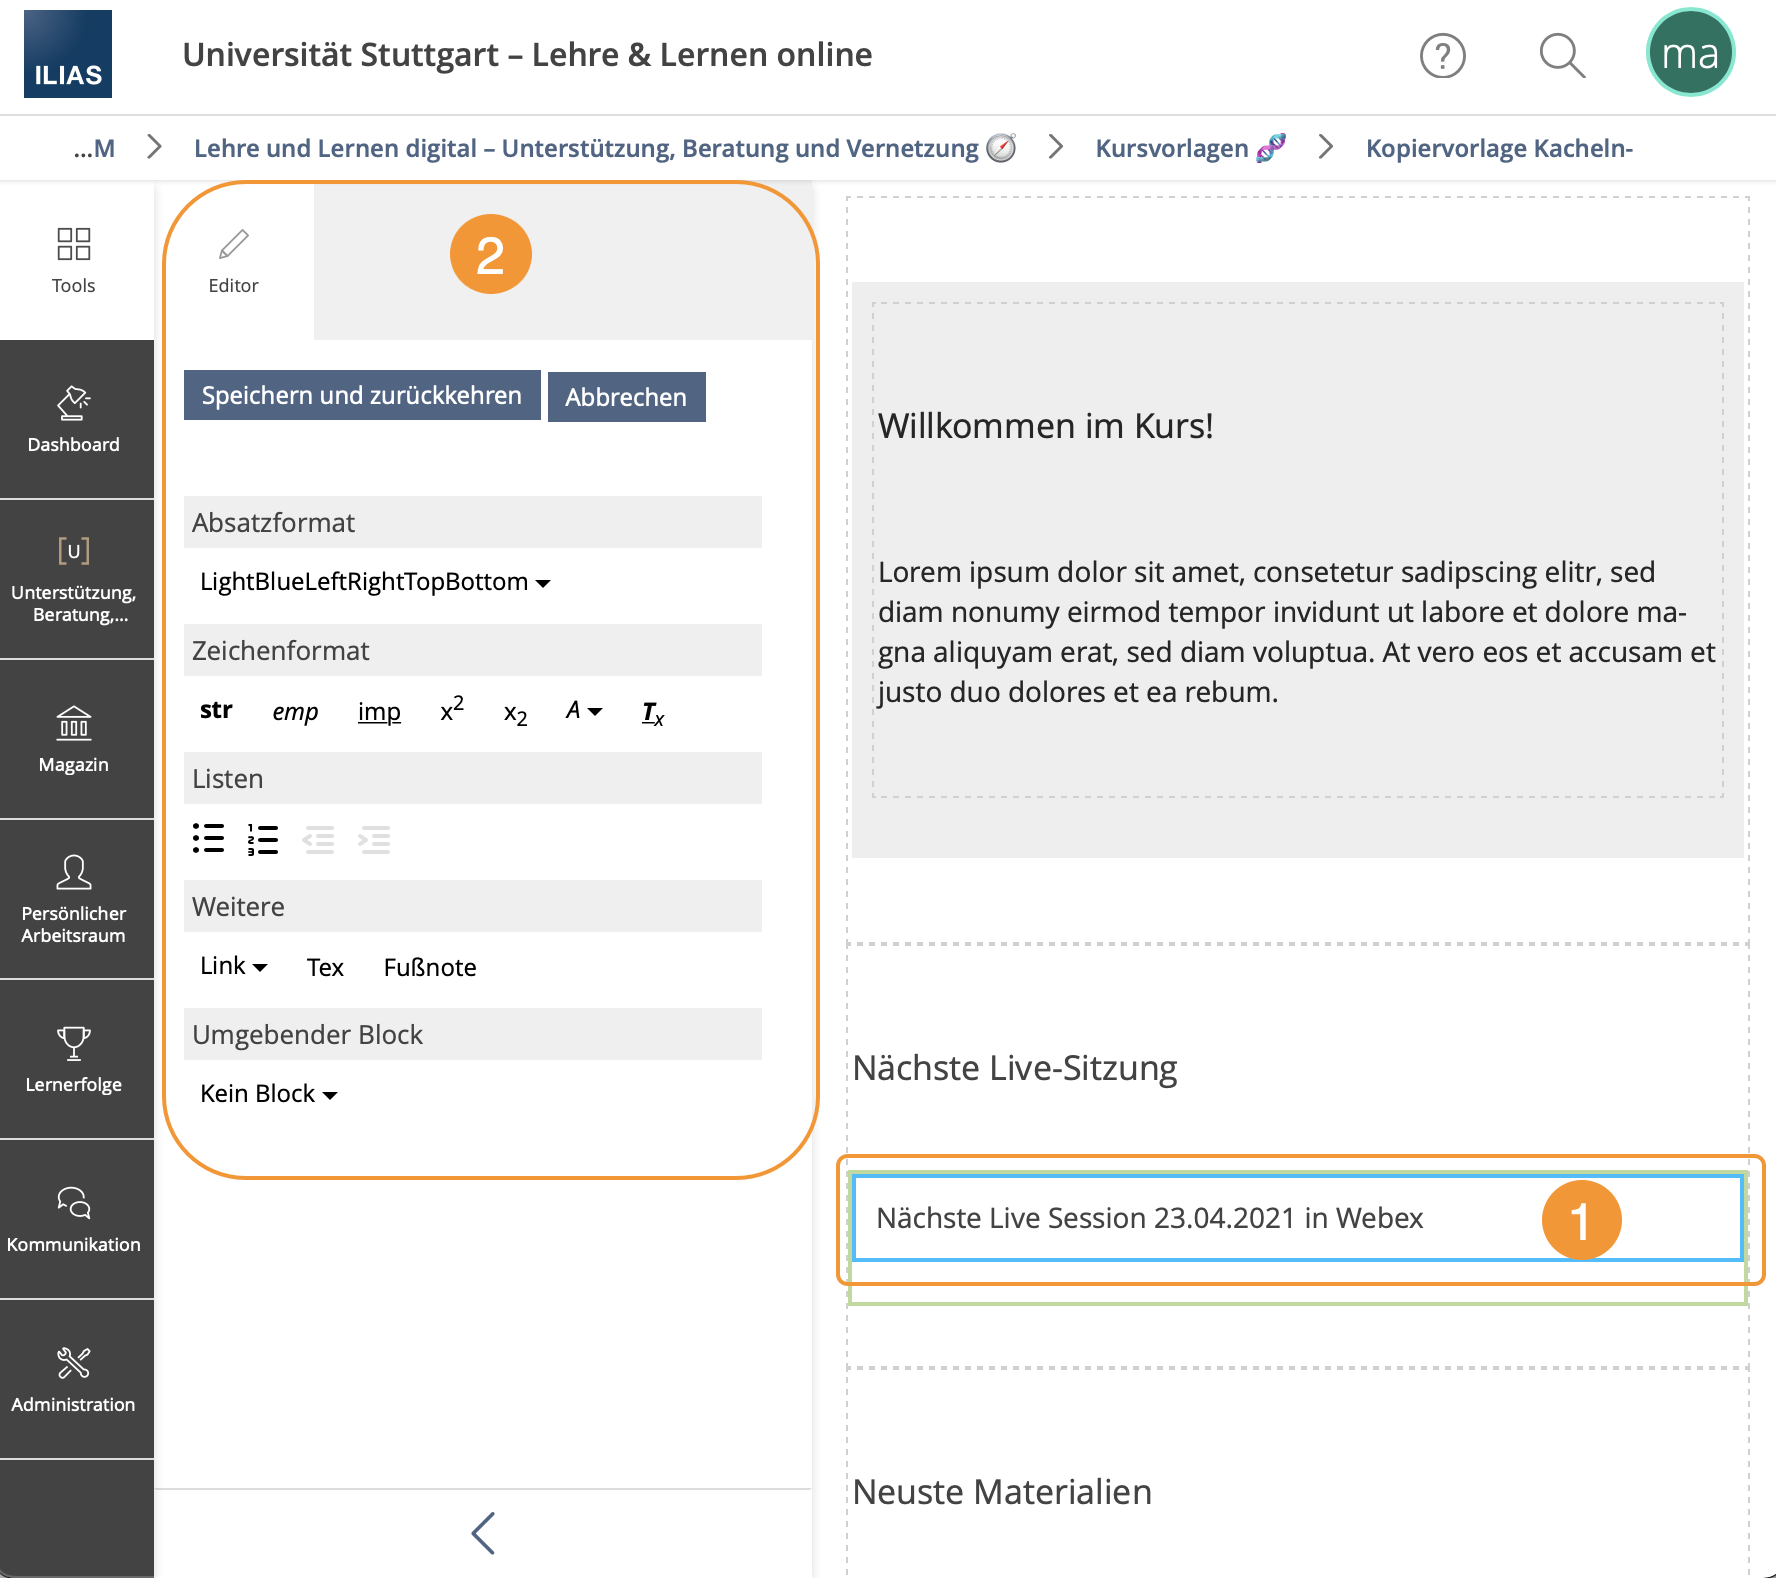This screenshot has width=1776, height=1578.
Task: Click the Listen section header
Action: 473,778
